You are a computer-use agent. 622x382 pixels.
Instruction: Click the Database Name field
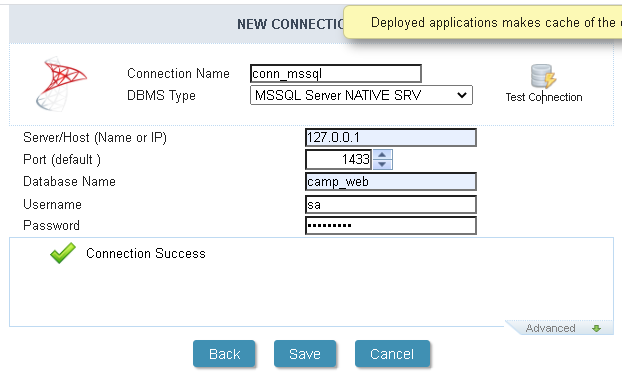391,182
